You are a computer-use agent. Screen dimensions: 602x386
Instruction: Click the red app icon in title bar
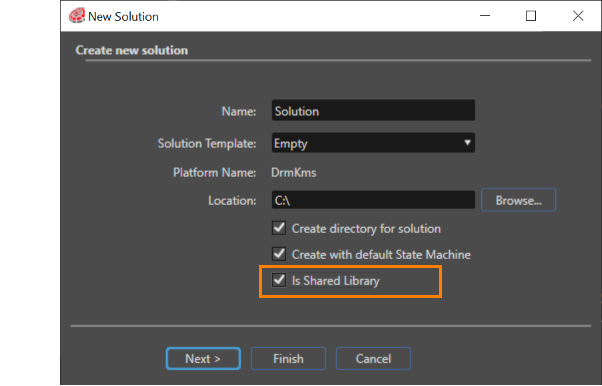pyautogui.click(x=77, y=16)
